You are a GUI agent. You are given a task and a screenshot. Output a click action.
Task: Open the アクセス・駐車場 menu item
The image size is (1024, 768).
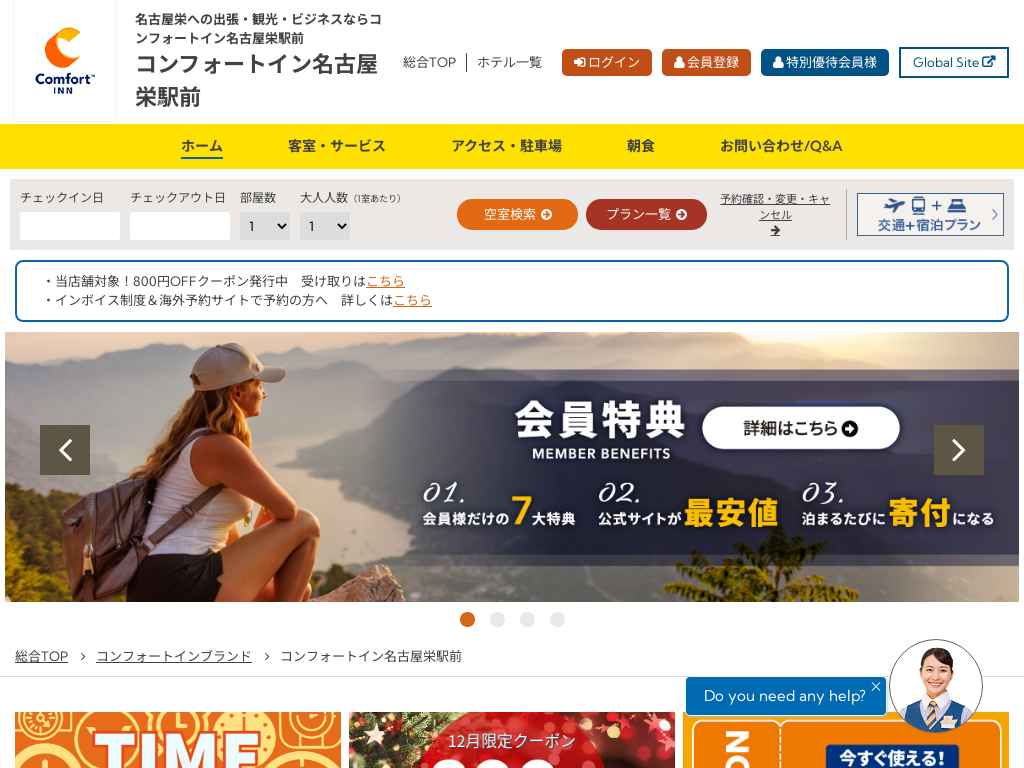click(507, 146)
